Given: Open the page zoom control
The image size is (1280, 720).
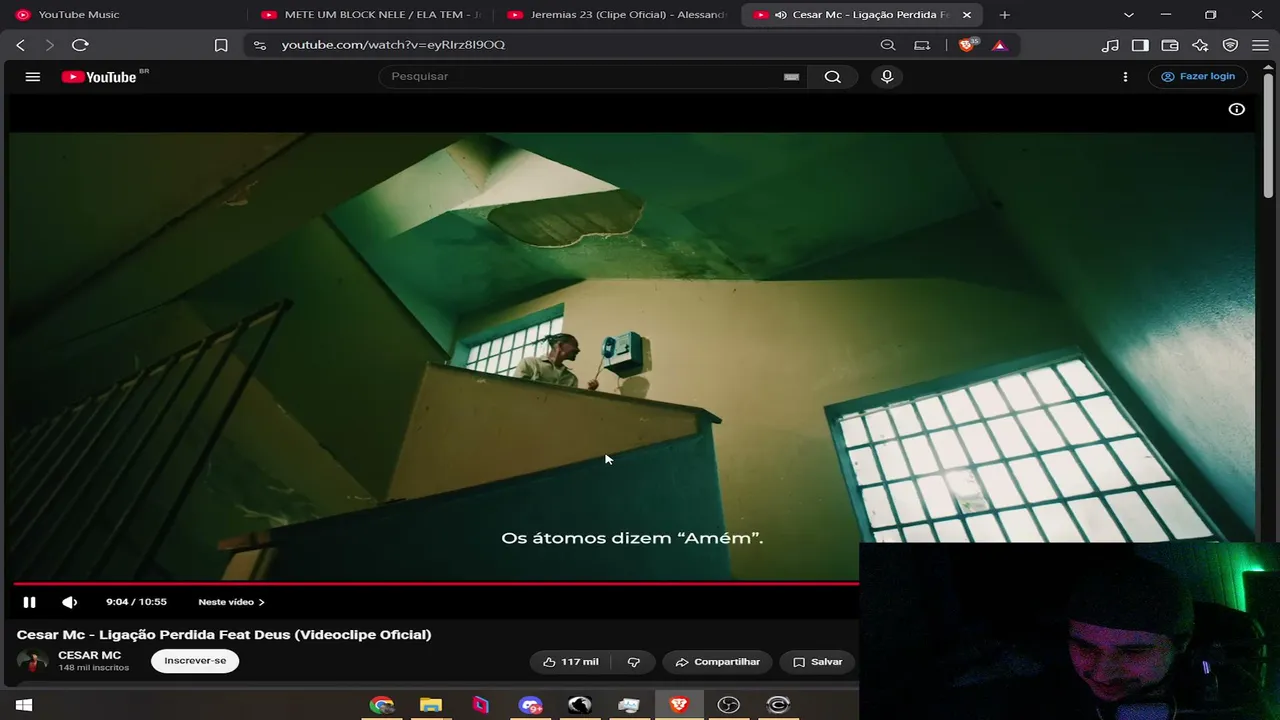Looking at the screenshot, I should (x=888, y=45).
